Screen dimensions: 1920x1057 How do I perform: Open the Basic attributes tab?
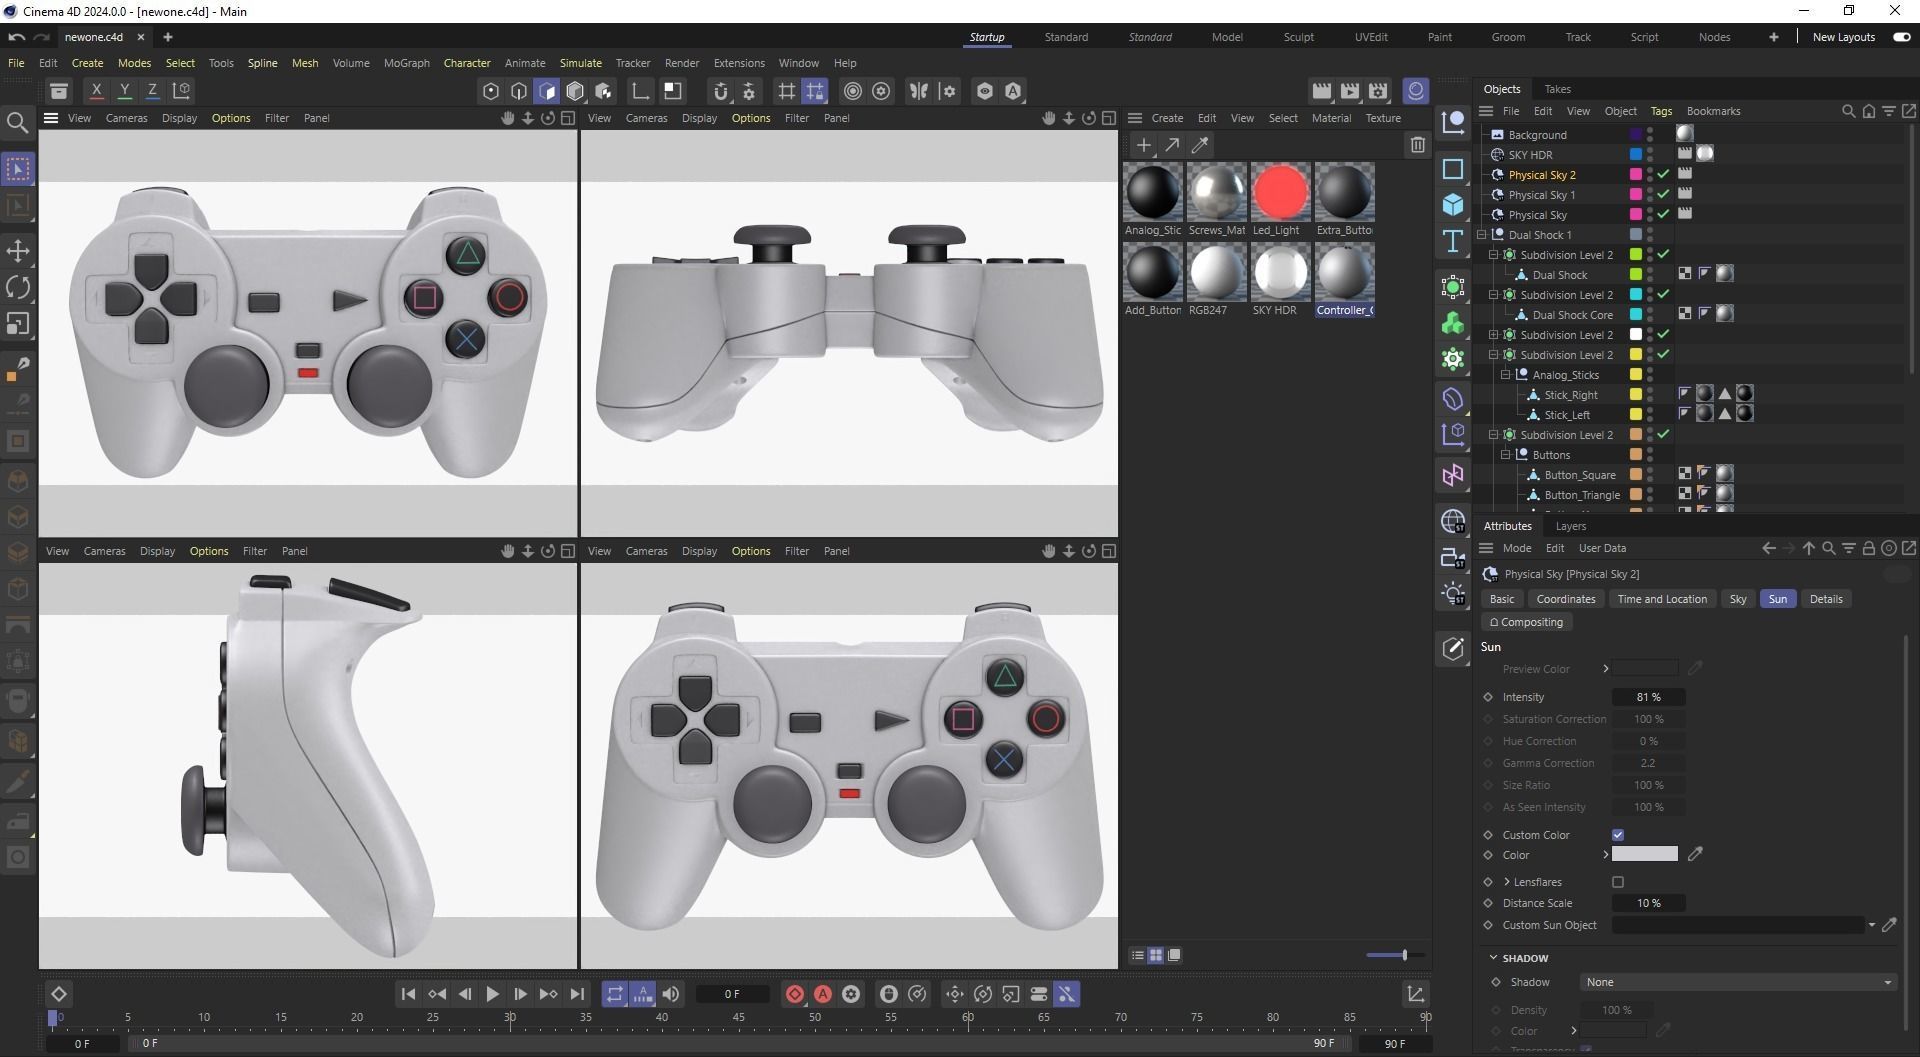point(1502,599)
